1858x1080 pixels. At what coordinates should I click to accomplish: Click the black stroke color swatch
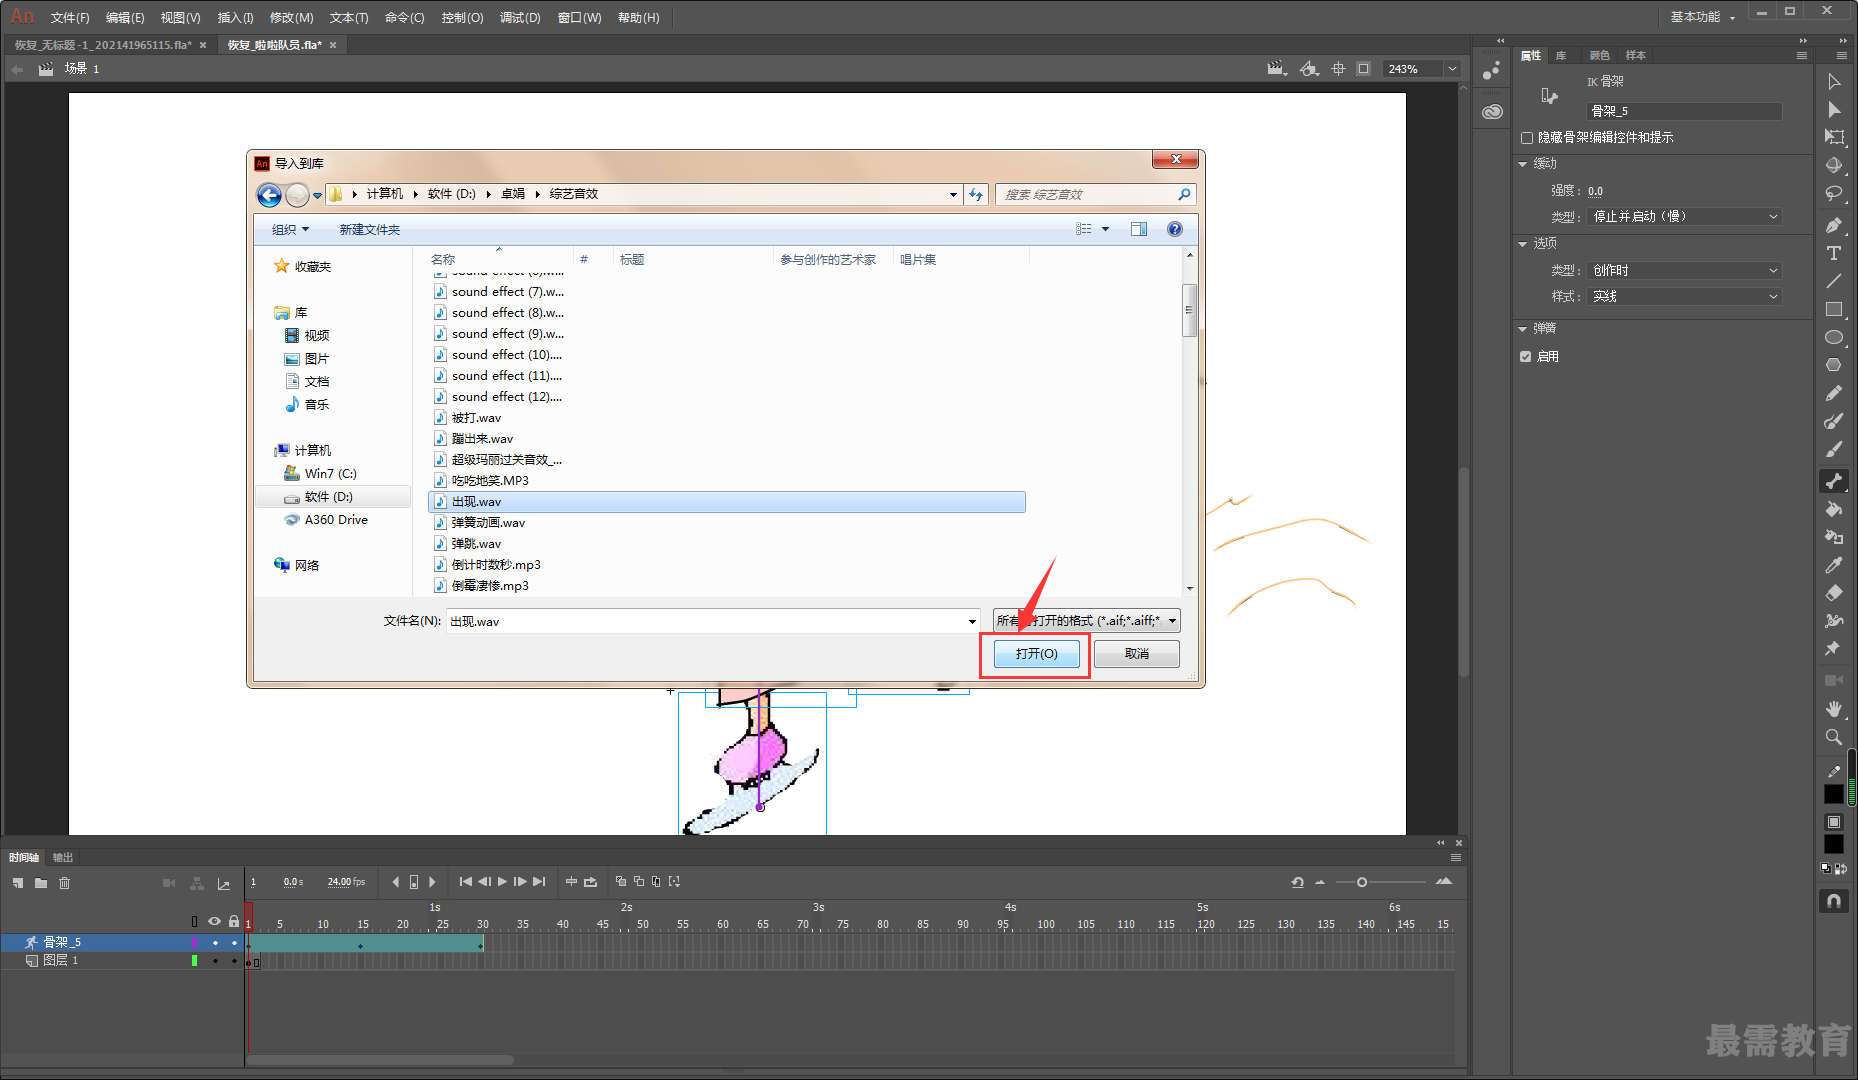(1834, 794)
